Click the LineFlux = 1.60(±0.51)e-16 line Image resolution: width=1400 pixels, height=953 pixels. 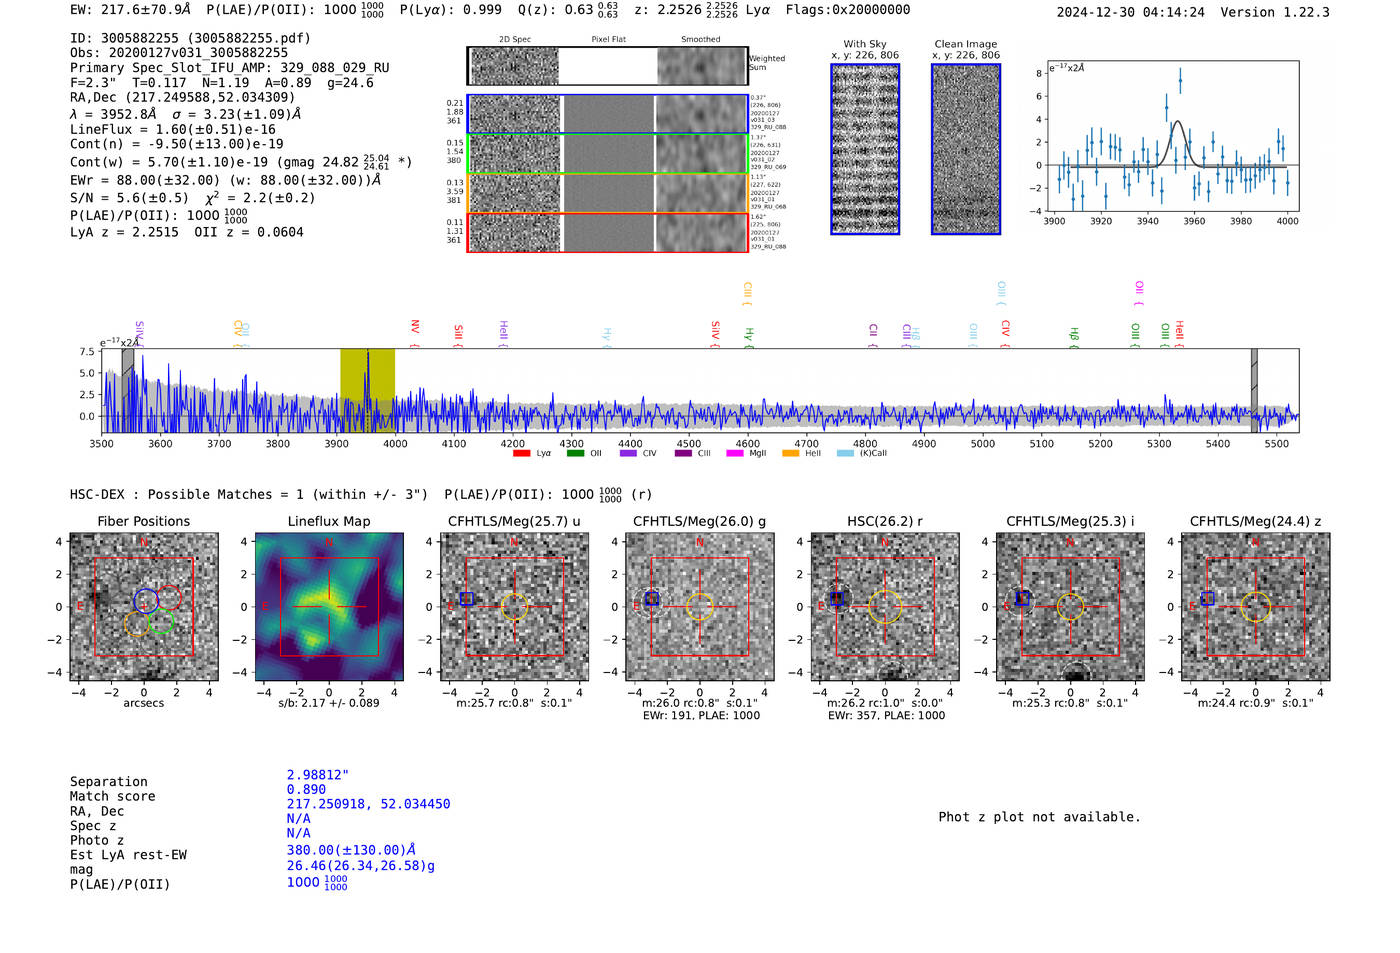pos(173,130)
